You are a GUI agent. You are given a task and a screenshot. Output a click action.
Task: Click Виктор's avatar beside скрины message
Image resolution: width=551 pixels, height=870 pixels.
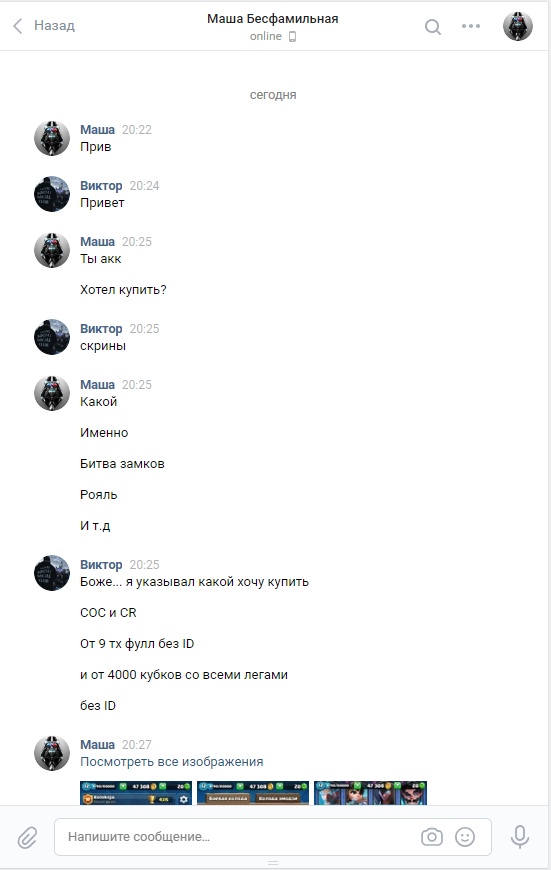click(x=52, y=337)
